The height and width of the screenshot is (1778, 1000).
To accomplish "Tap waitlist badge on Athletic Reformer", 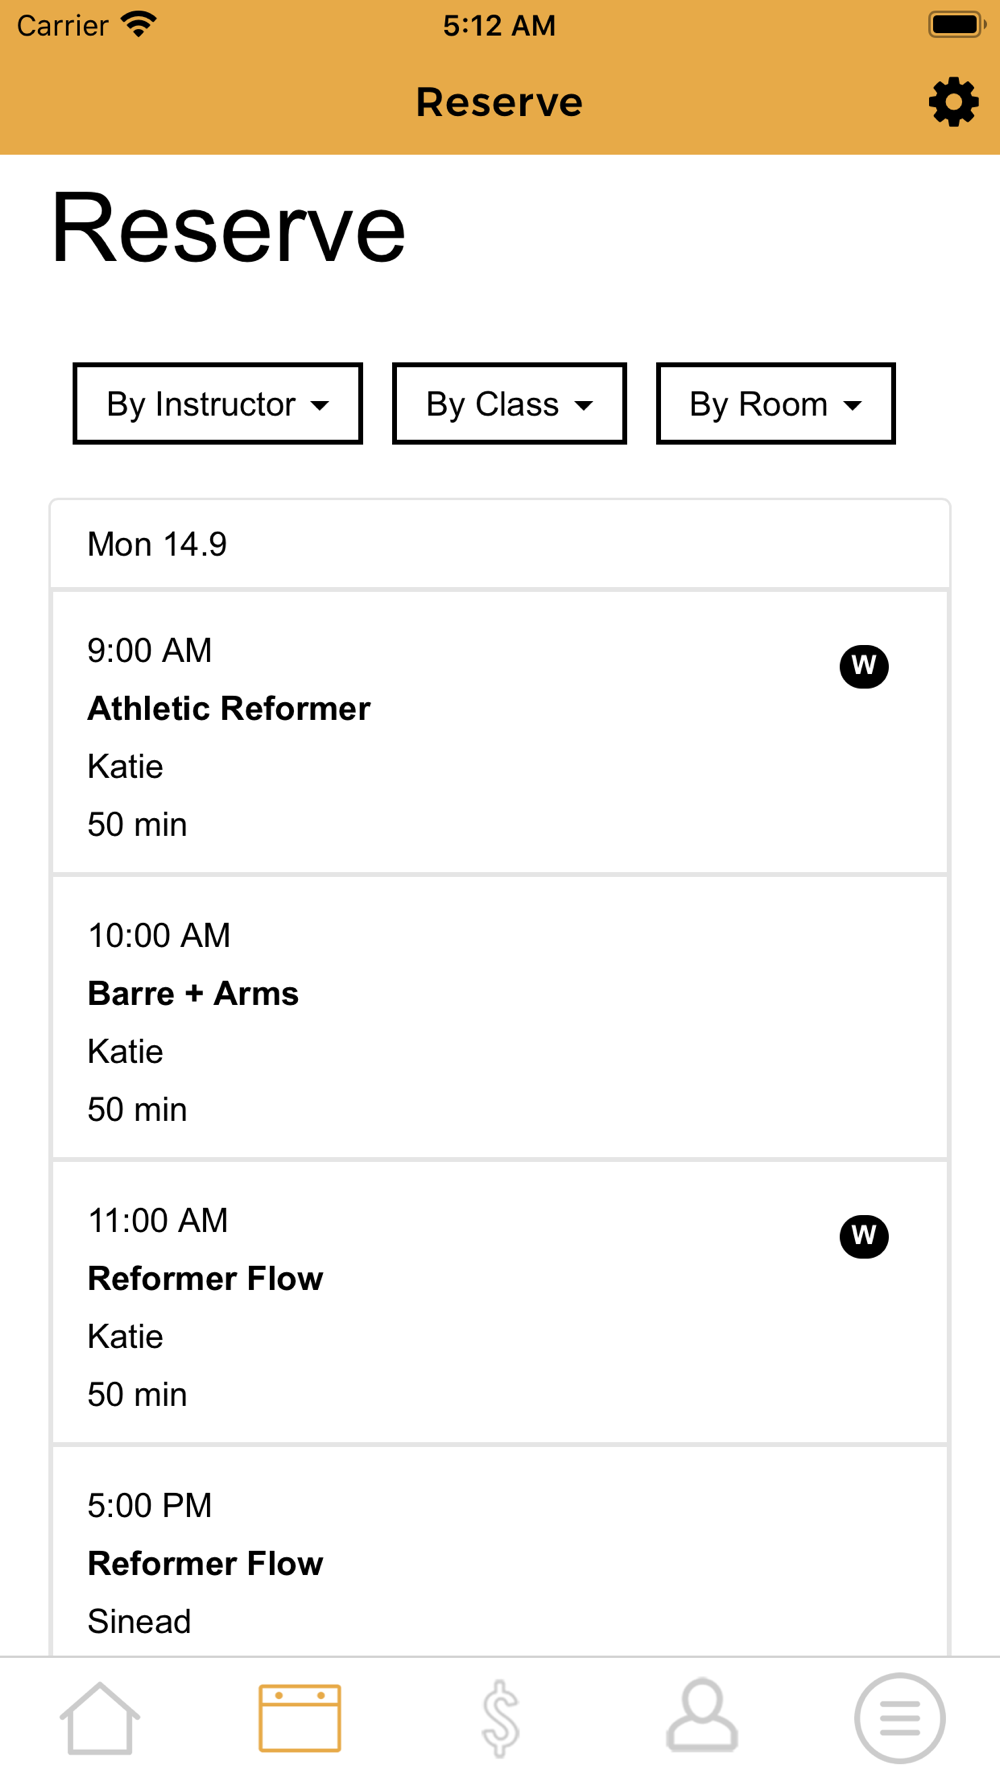I will pos(864,666).
